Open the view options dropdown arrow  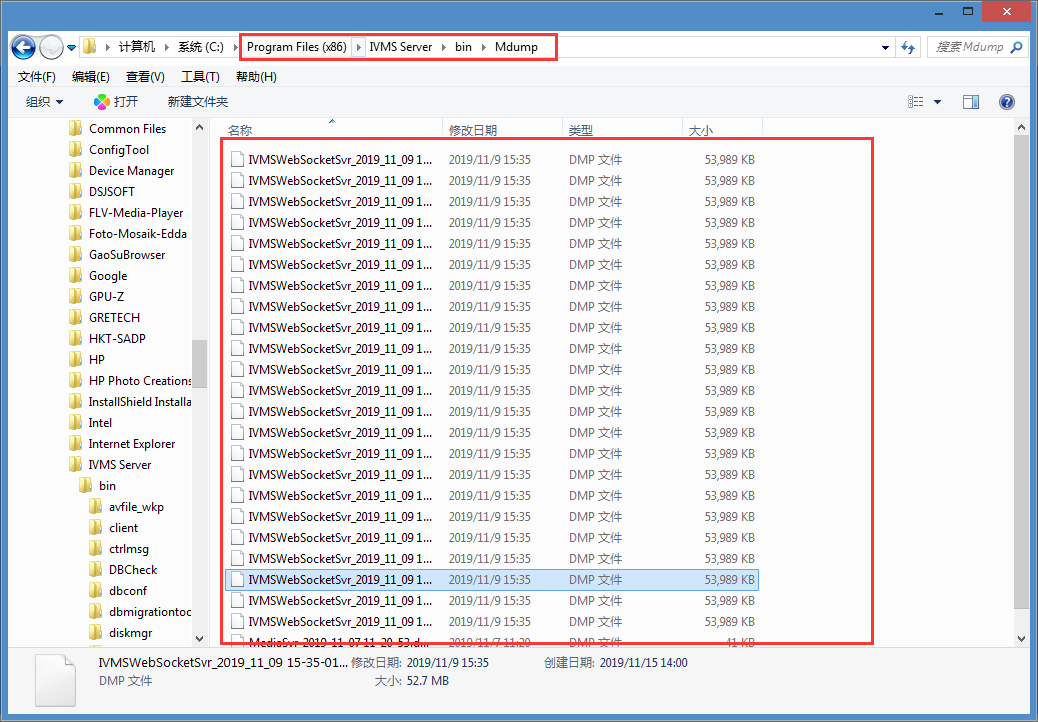[x=937, y=102]
